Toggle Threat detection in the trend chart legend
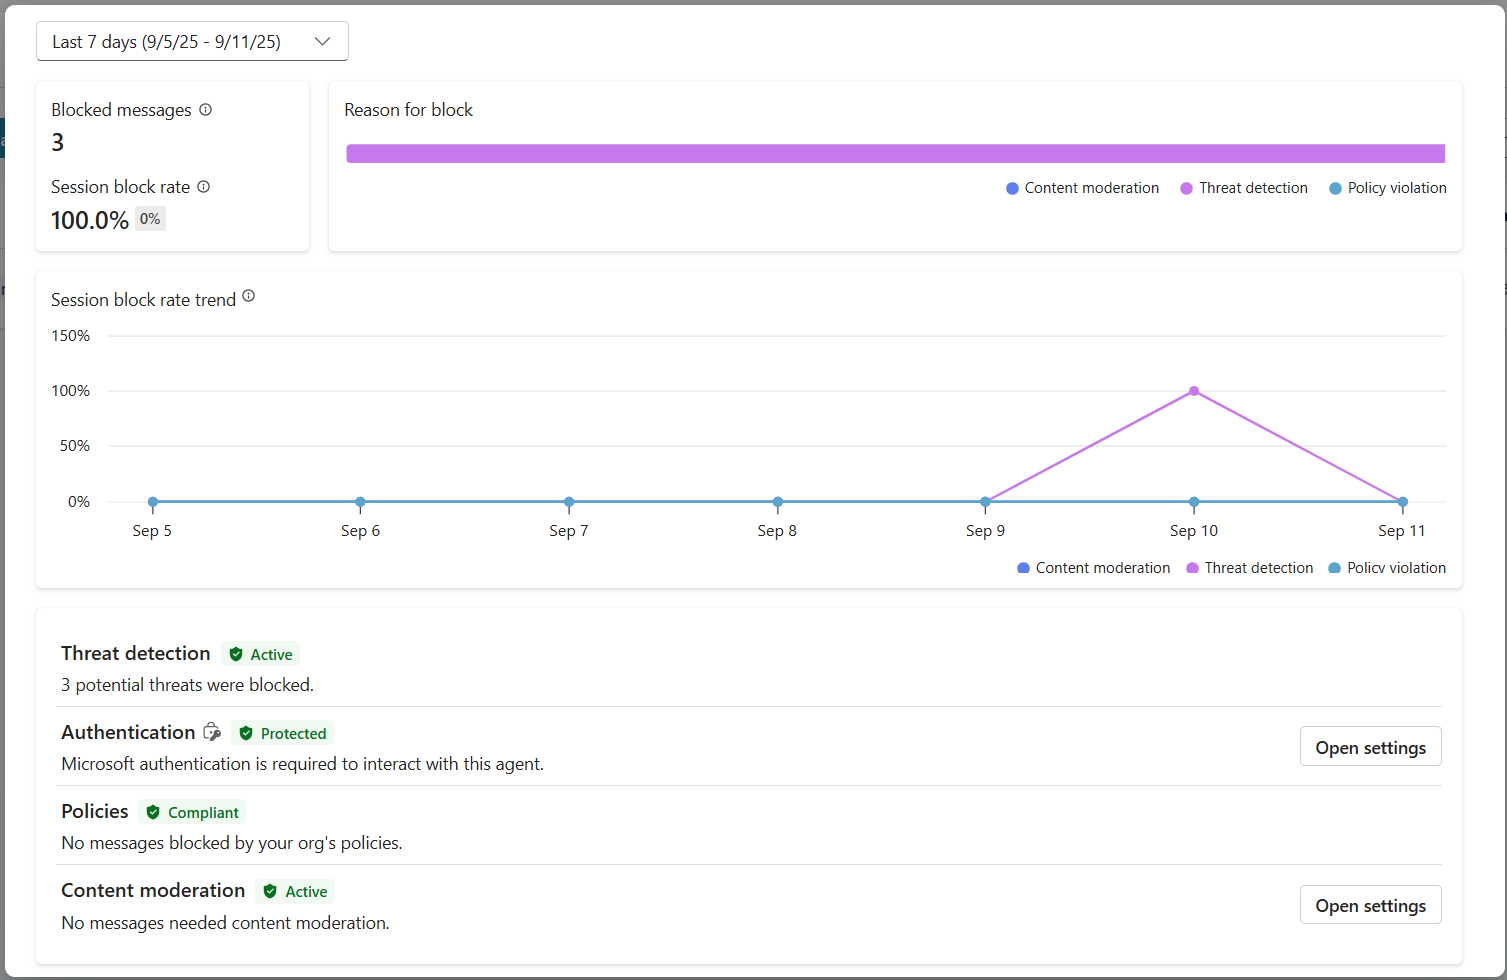This screenshot has width=1507, height=980. 1249,568
